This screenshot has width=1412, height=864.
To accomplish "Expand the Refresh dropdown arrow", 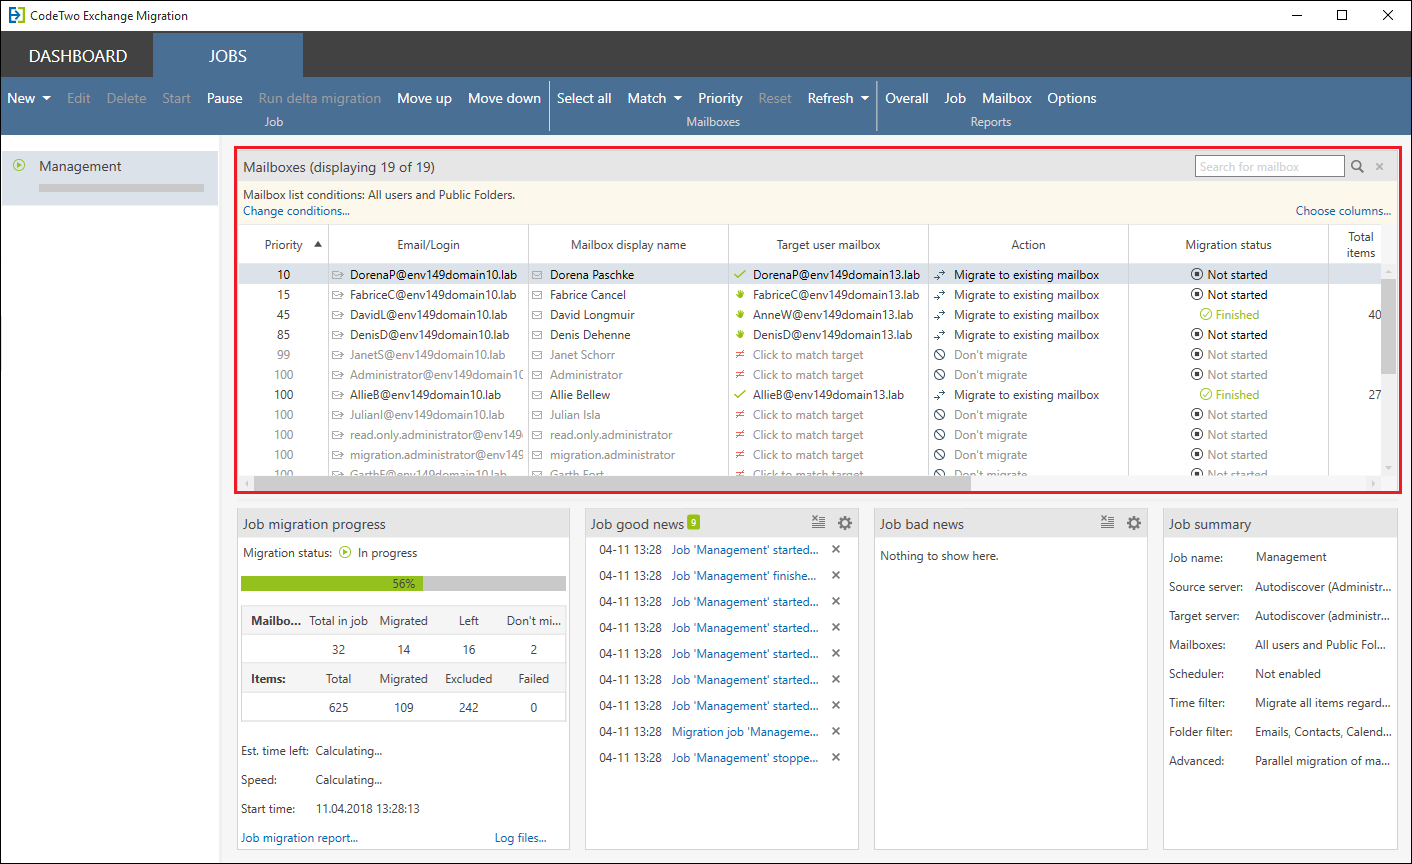I will point(865,98).
